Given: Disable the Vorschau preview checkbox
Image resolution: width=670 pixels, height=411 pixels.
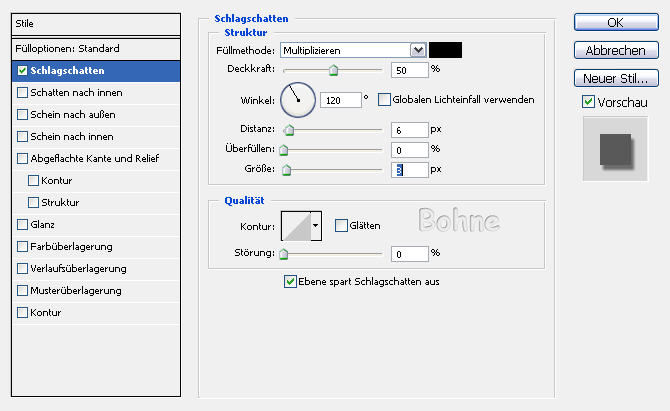Looking at the screenshot, I should pyautogui.click(x=588, y=102).
